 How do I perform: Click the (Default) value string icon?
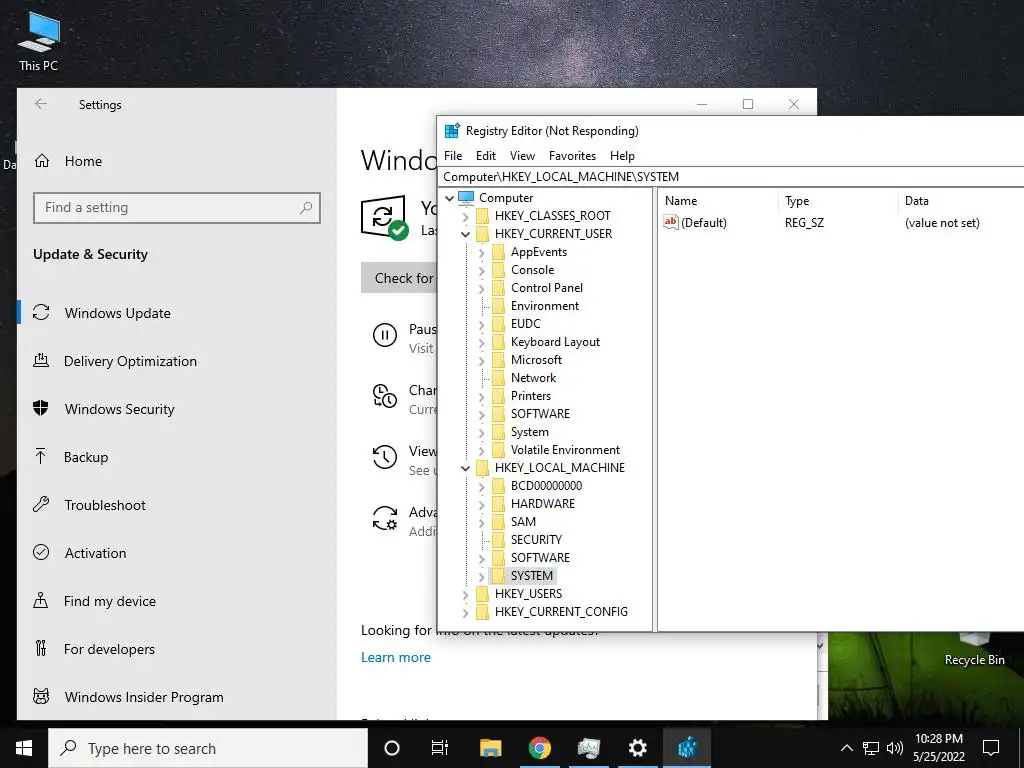click(x=671, y=222)
